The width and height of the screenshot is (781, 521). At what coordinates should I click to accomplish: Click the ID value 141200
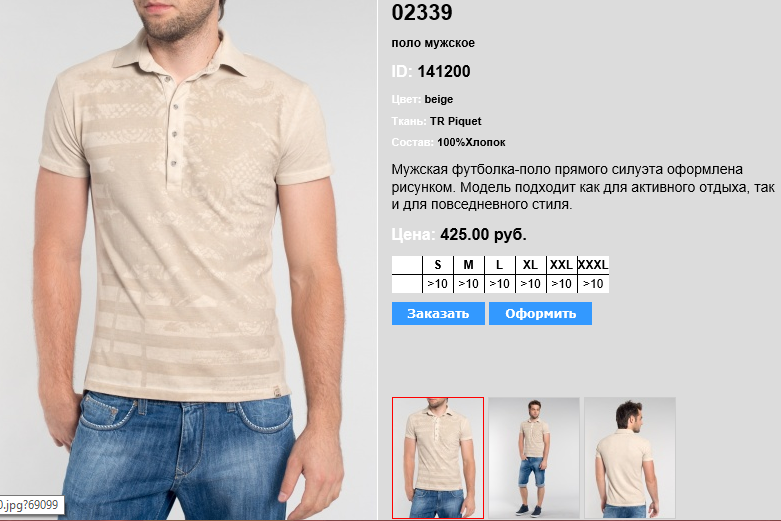click(444, 71)
